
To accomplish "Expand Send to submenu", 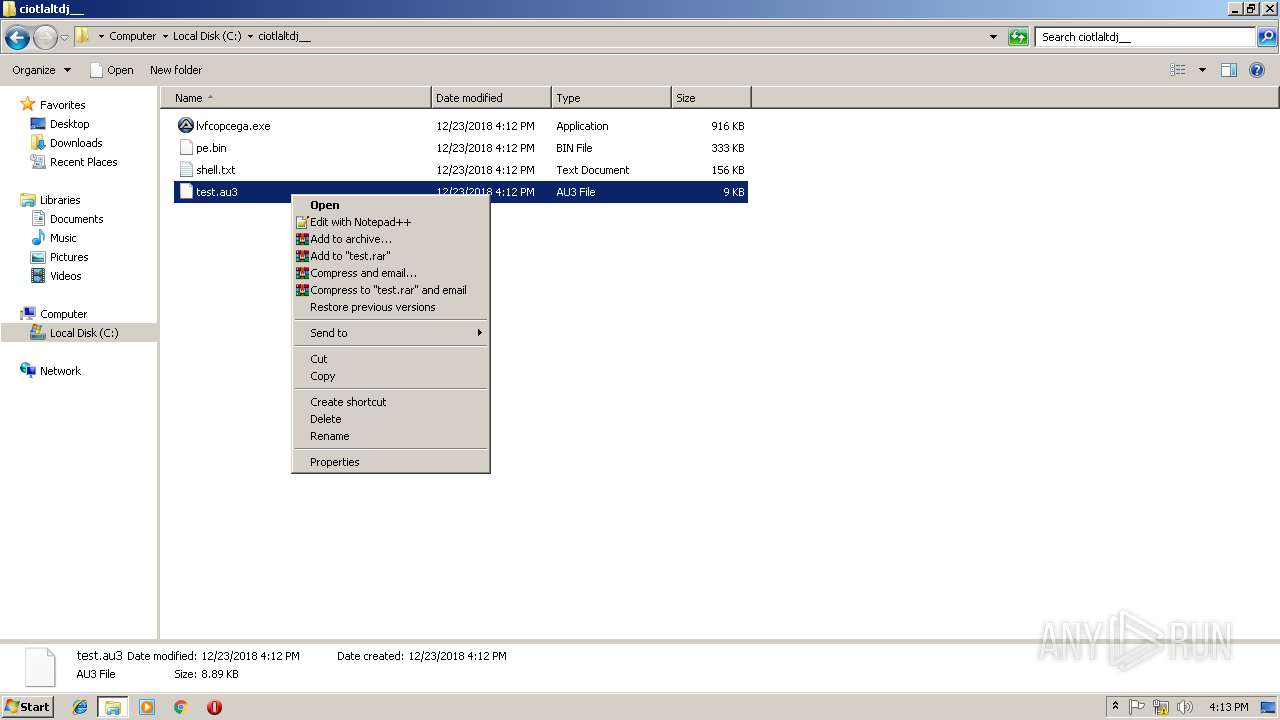I will [x=391, y=333].
